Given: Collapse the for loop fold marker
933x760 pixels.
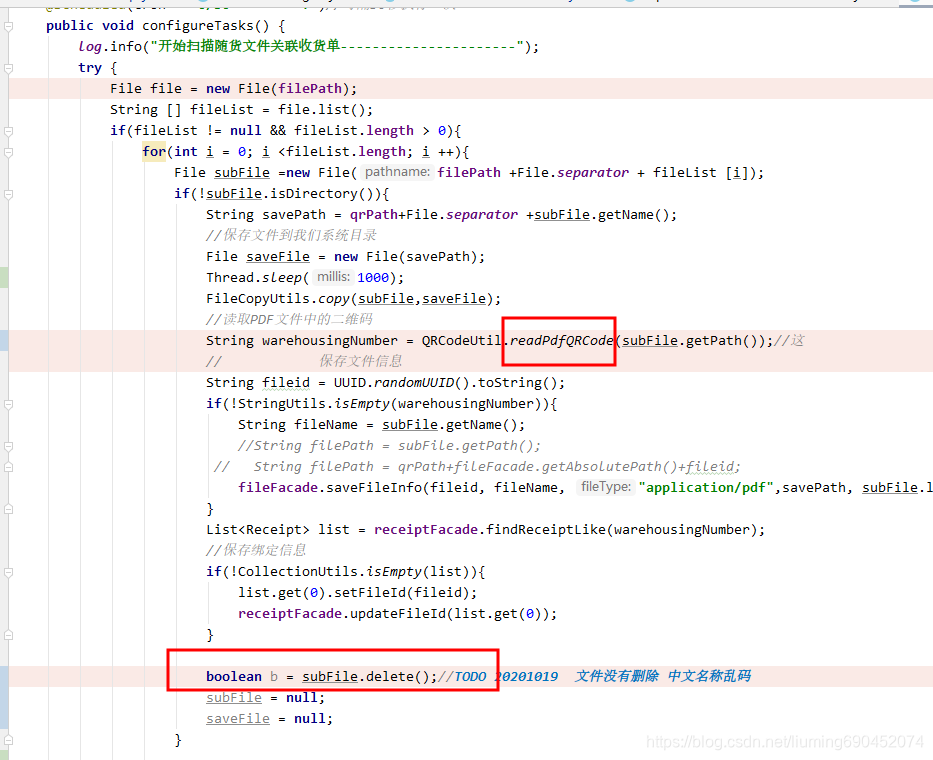Looking at the screenshot, I should (8, 151).
